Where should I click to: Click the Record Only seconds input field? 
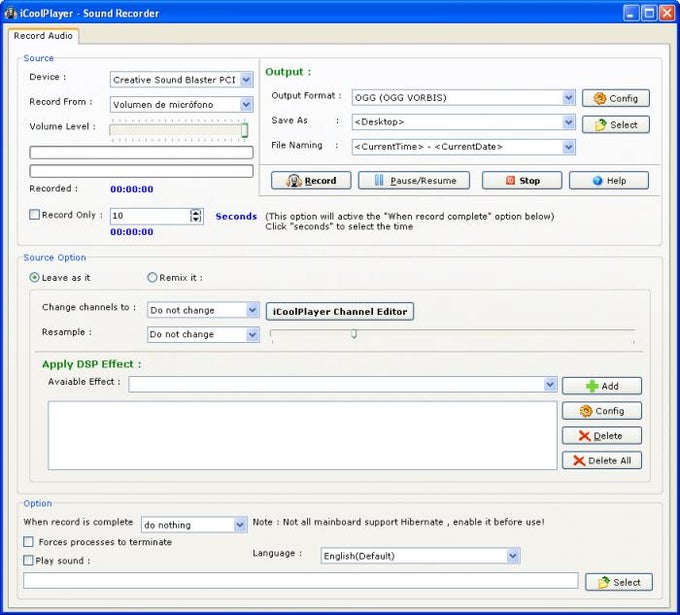click(x=150, y=216)
